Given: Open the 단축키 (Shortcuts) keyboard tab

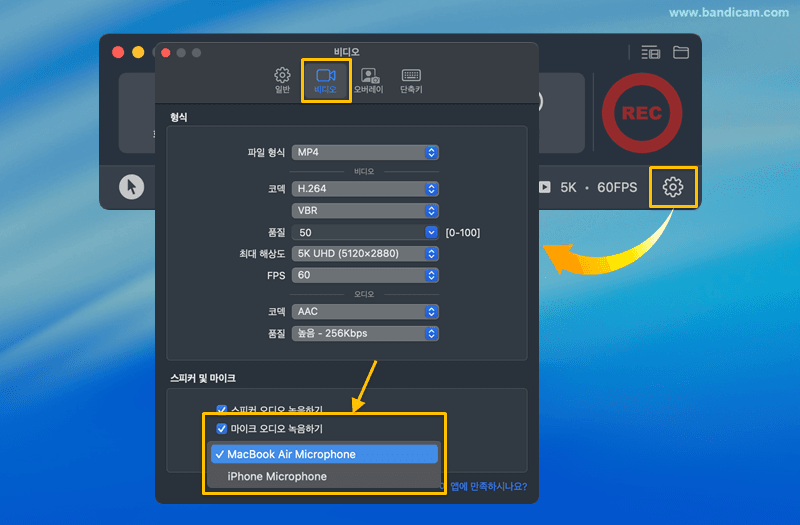Looking at the screenshot, I should click(411, 80).
